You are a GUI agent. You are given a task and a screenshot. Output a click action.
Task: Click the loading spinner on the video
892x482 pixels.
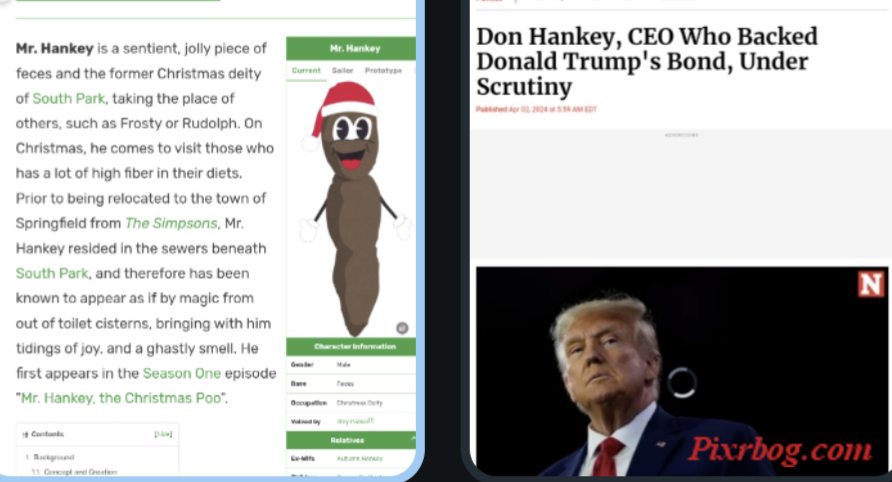(x=681, y=382)
